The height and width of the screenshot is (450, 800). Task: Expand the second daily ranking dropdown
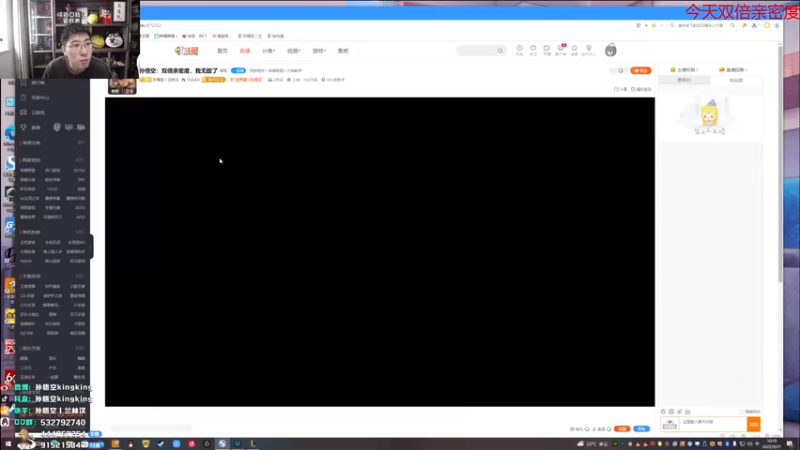coord(733,69)
